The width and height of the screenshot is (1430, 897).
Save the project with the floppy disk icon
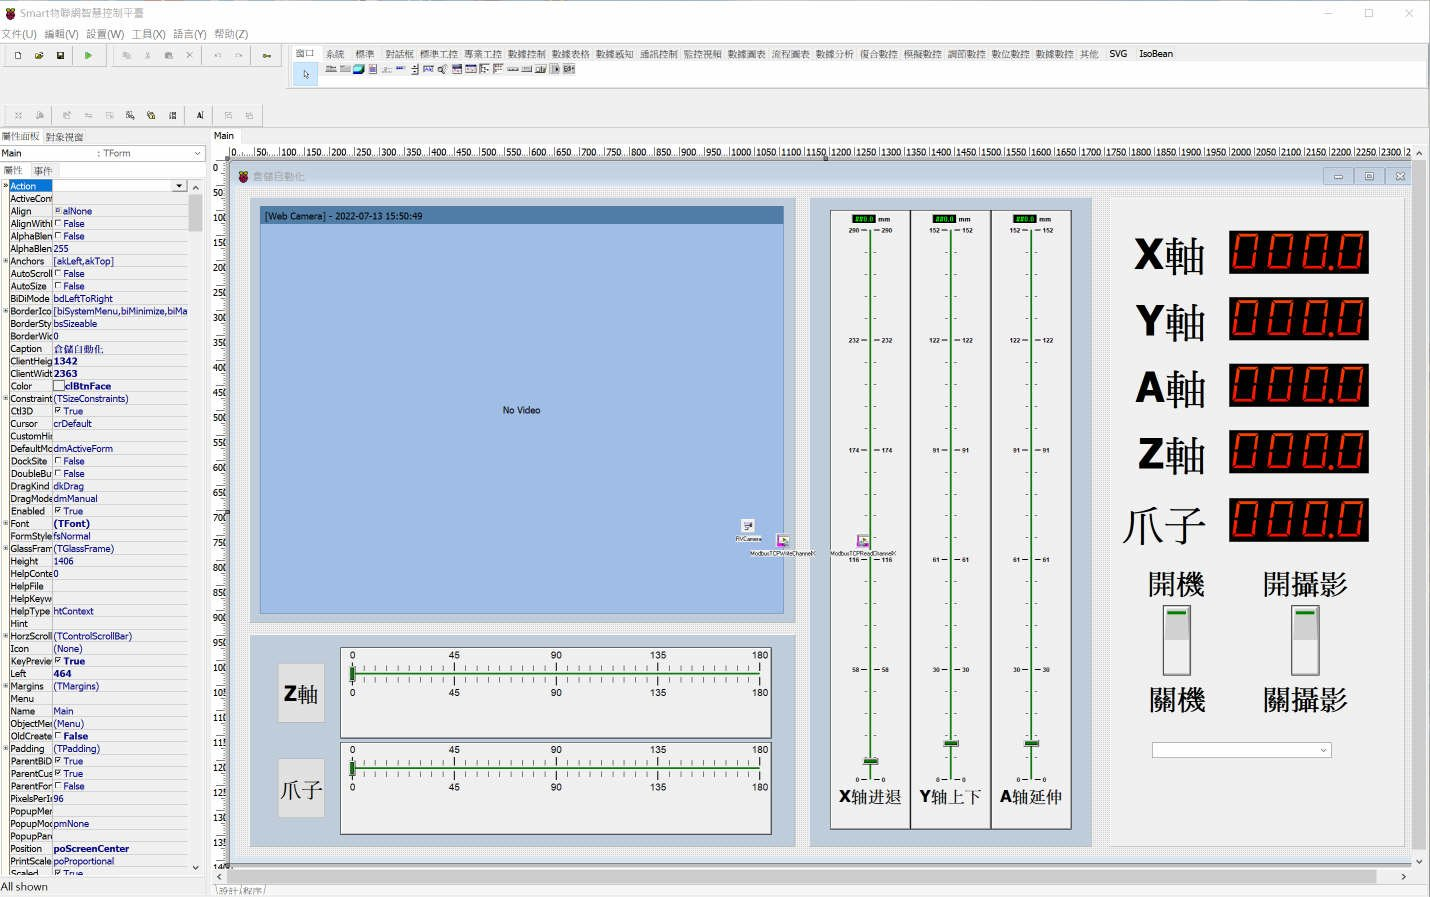[x=60, y=56]
